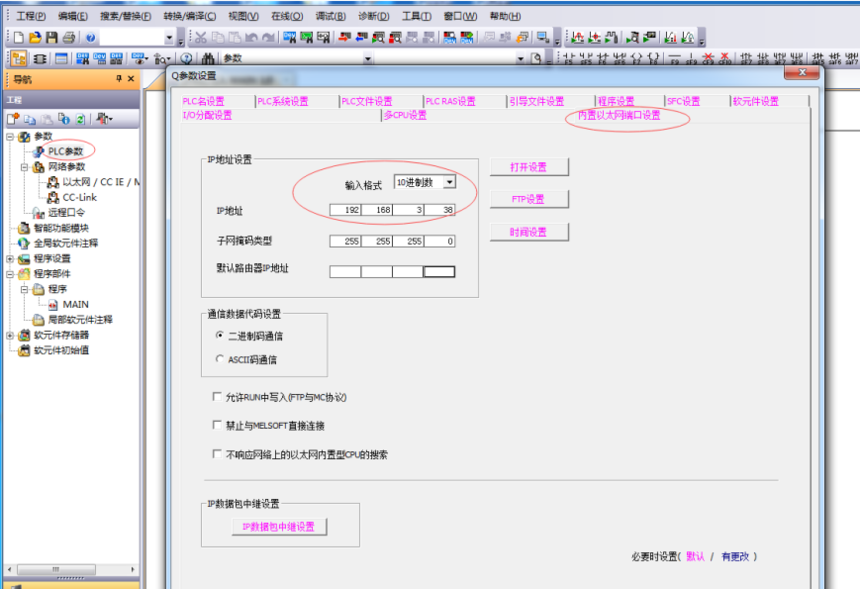Click the FTP设置 button
The height and width of the screenshot is (589, 860).
(529, 199)
